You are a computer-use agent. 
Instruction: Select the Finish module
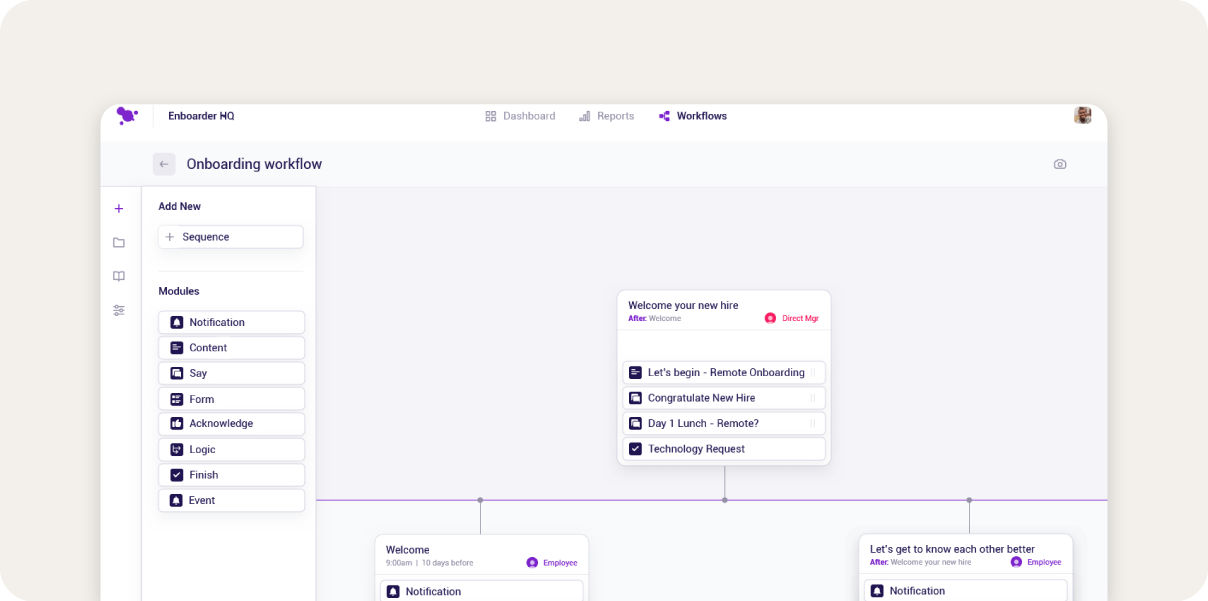[x=231, y=475]
